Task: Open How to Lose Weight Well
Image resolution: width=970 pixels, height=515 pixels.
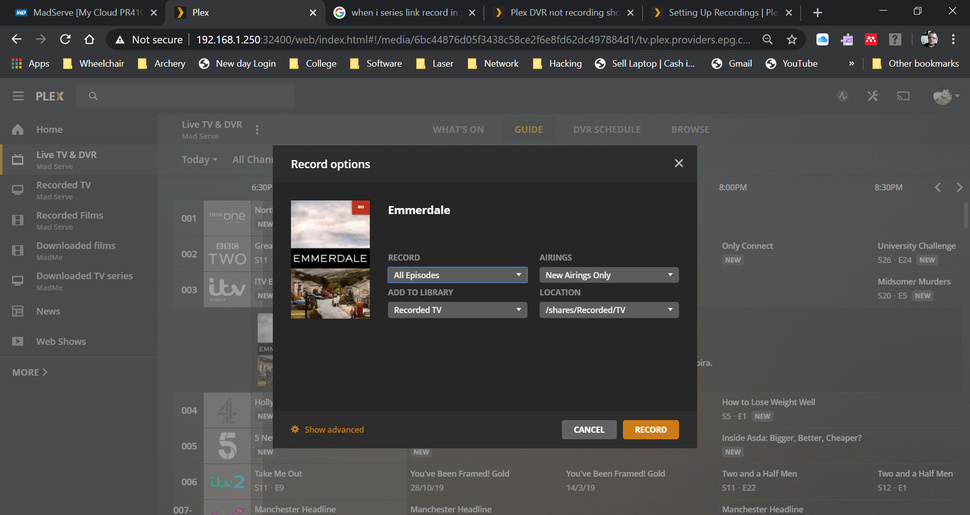Action: pyautogui.click(x=768, y=402)
